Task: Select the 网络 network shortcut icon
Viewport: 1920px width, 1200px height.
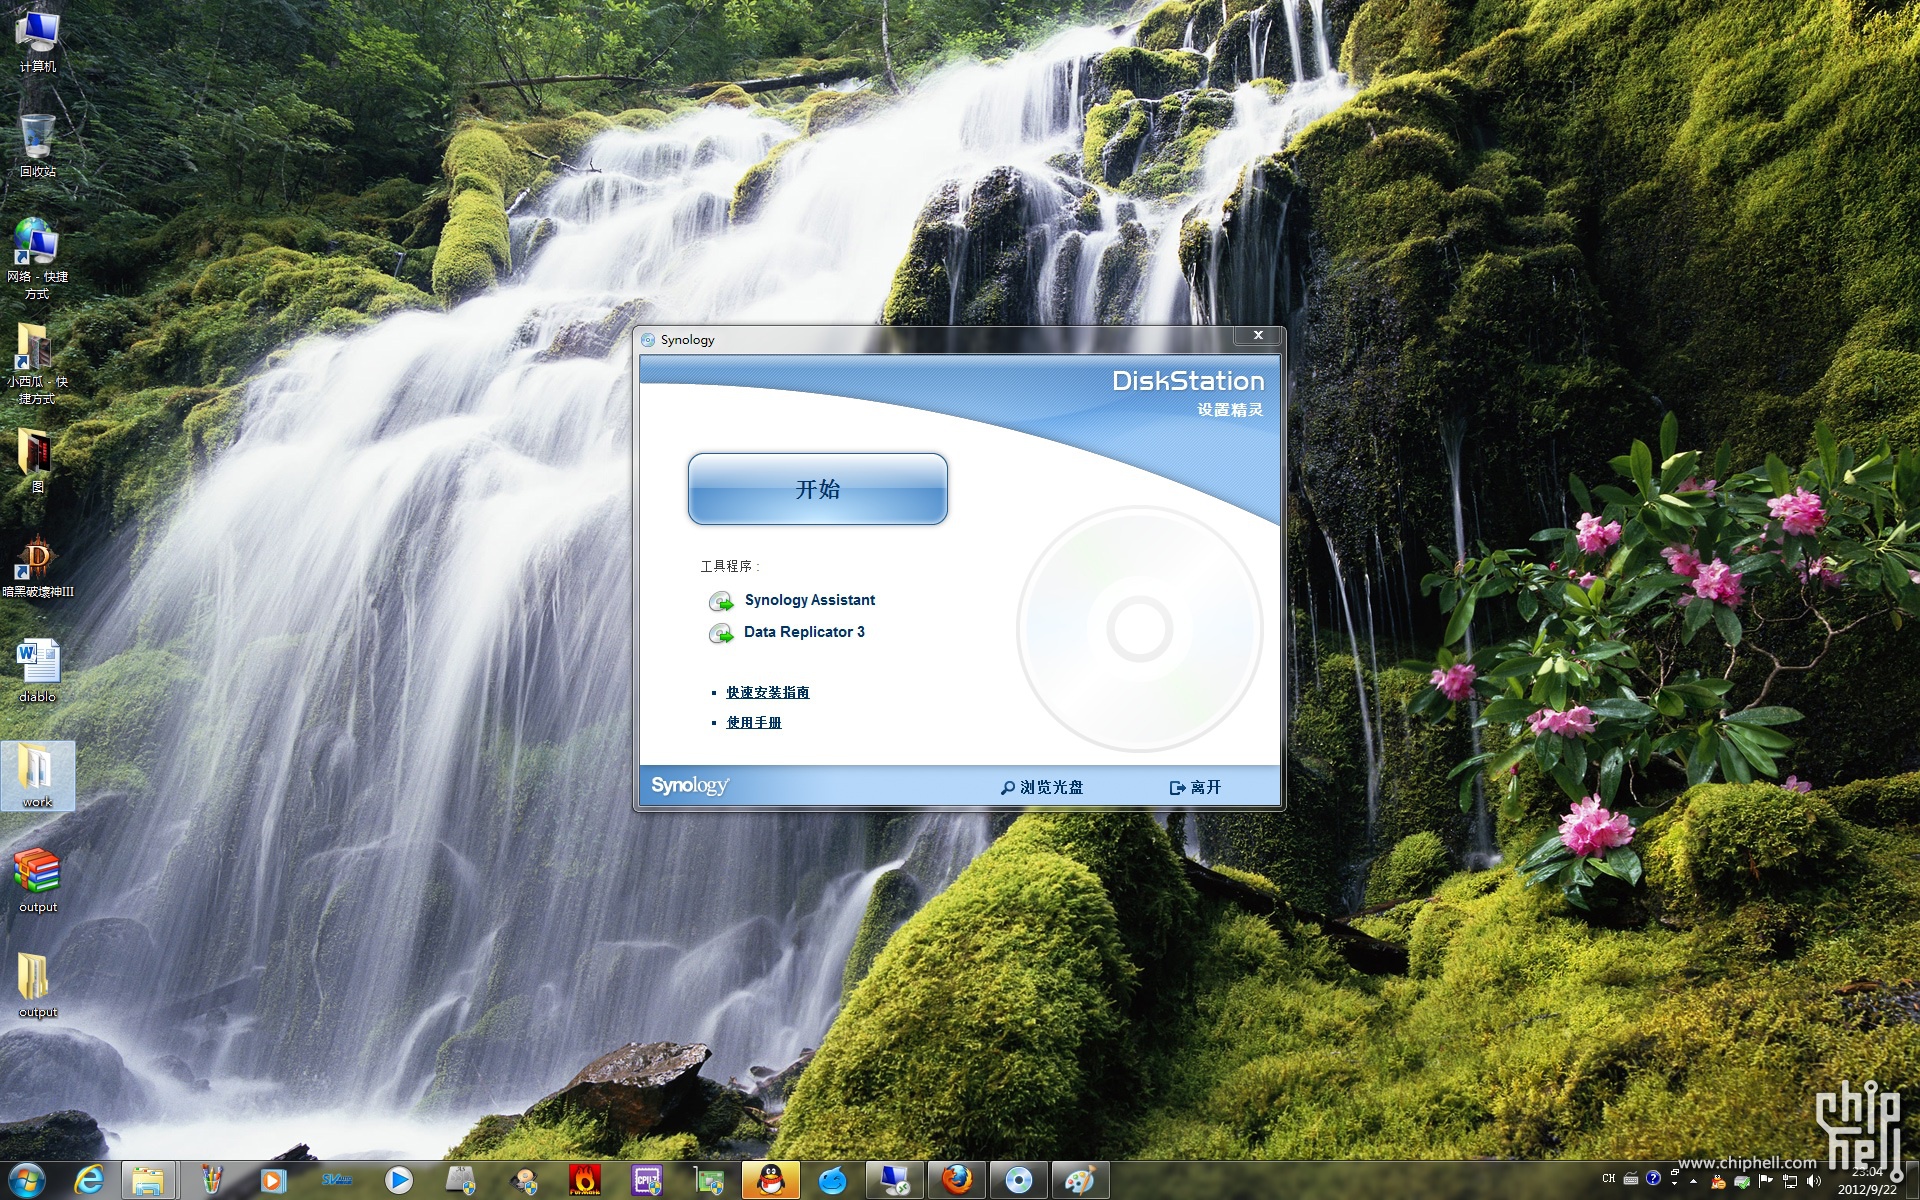Action: click(38, 259)
